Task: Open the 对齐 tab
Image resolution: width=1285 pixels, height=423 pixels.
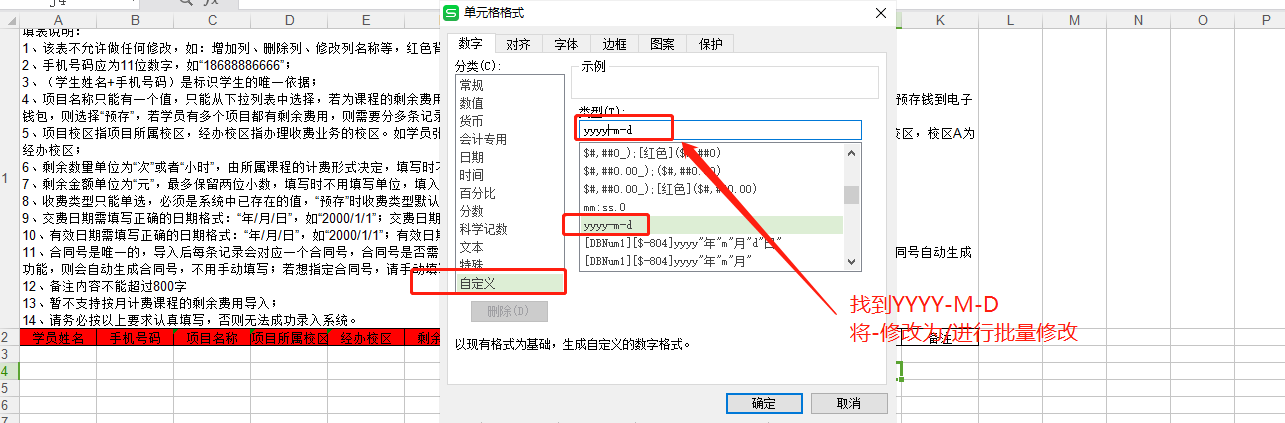Action: (518, 44)
